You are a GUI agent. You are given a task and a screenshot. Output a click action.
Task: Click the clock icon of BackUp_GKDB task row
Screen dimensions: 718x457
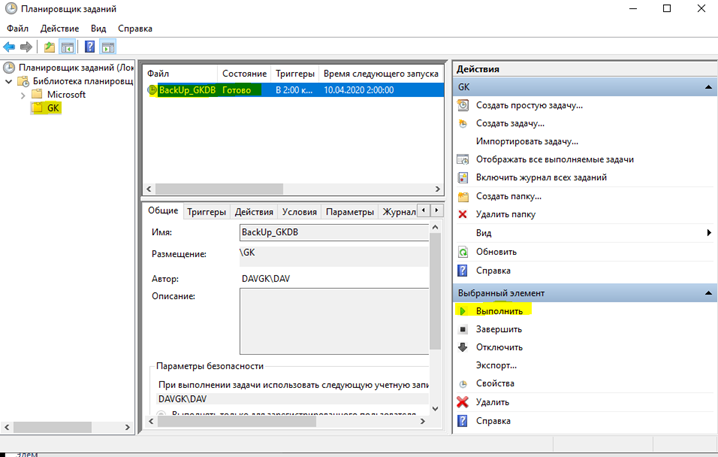click(152, 90)
